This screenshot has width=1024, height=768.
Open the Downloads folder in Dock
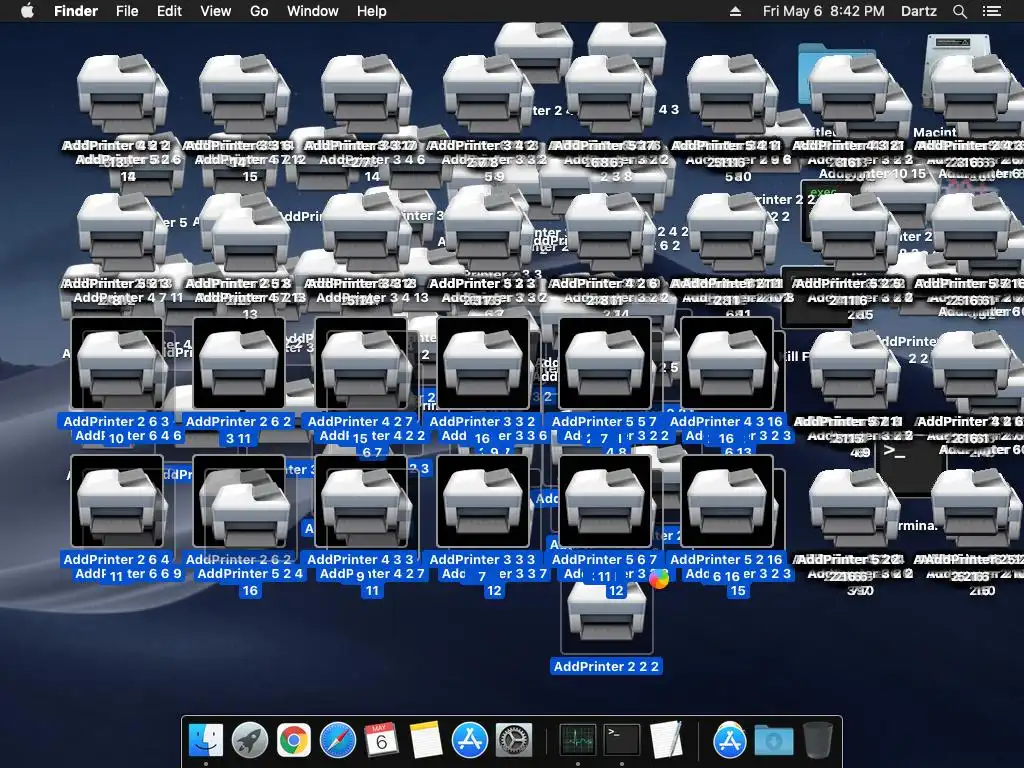tap(774, 740)
